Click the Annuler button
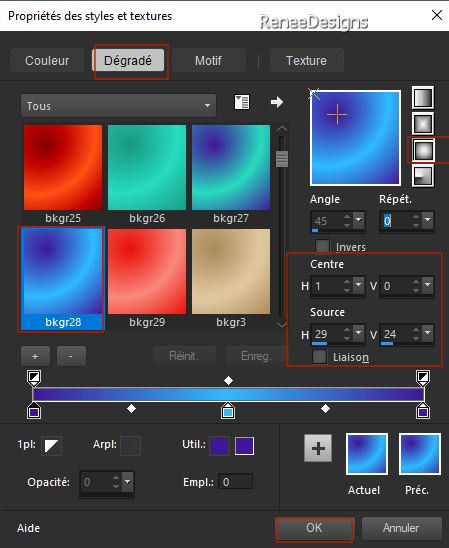Image resolution: width=449 pixels, height=548 pixels. (401, 528)
